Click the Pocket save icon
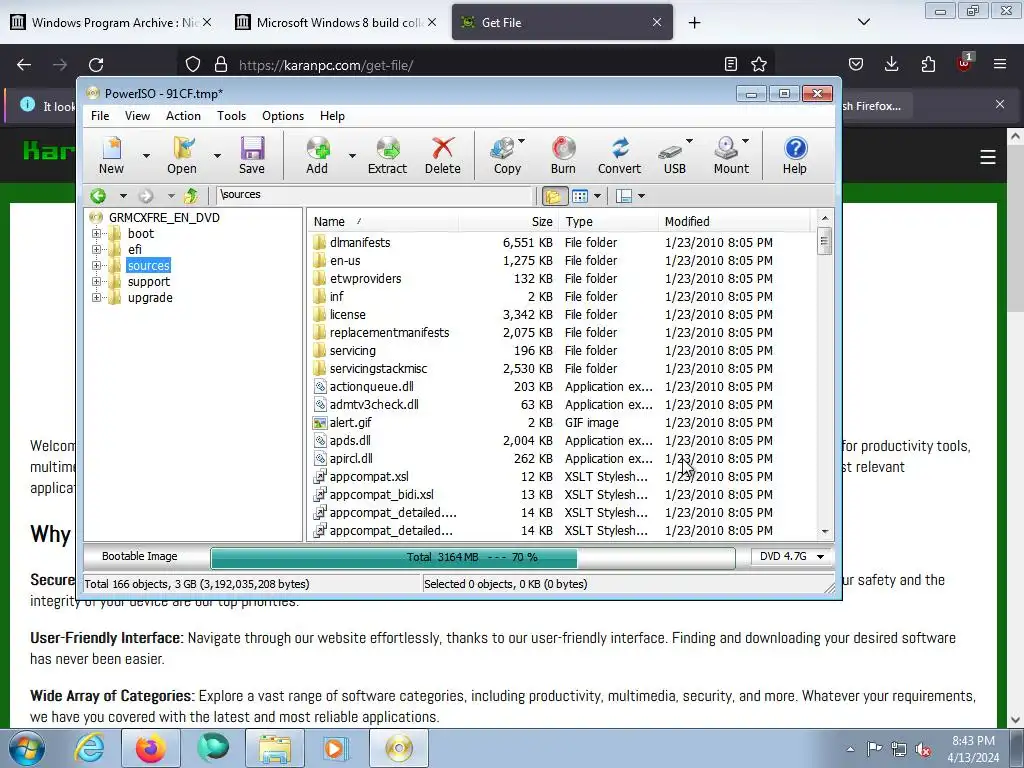 (x=856, y=64)
